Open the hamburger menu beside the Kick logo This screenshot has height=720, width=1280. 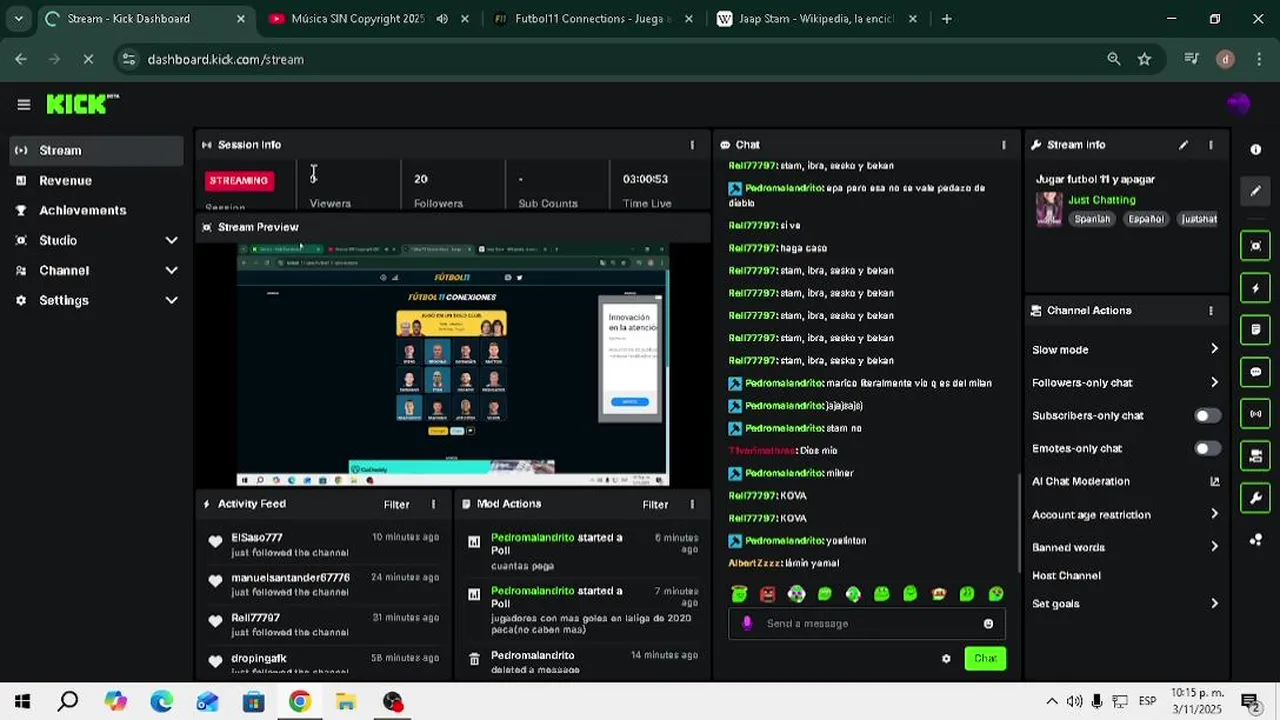click(24, 104)
